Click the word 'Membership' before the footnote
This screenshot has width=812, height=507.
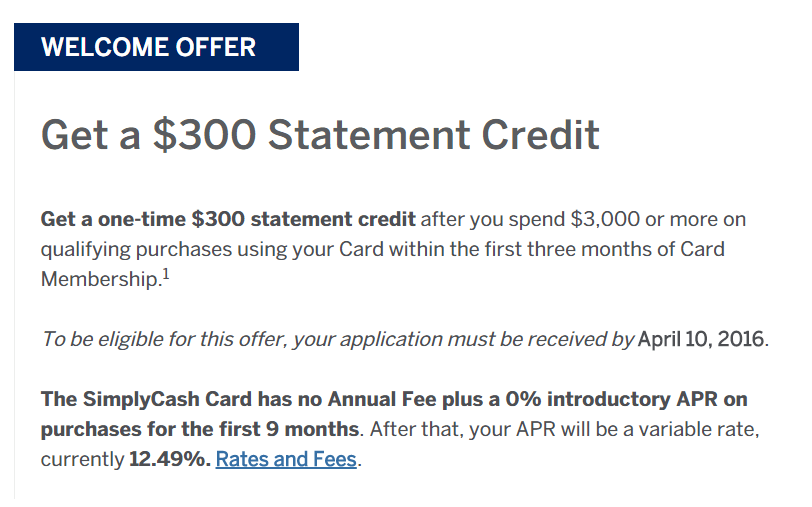coord(100,280)
